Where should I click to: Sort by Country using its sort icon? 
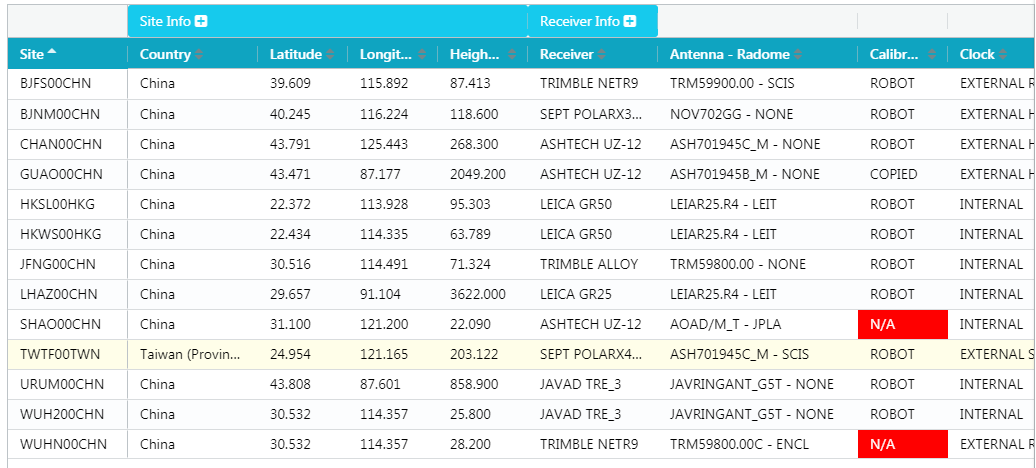199,54
